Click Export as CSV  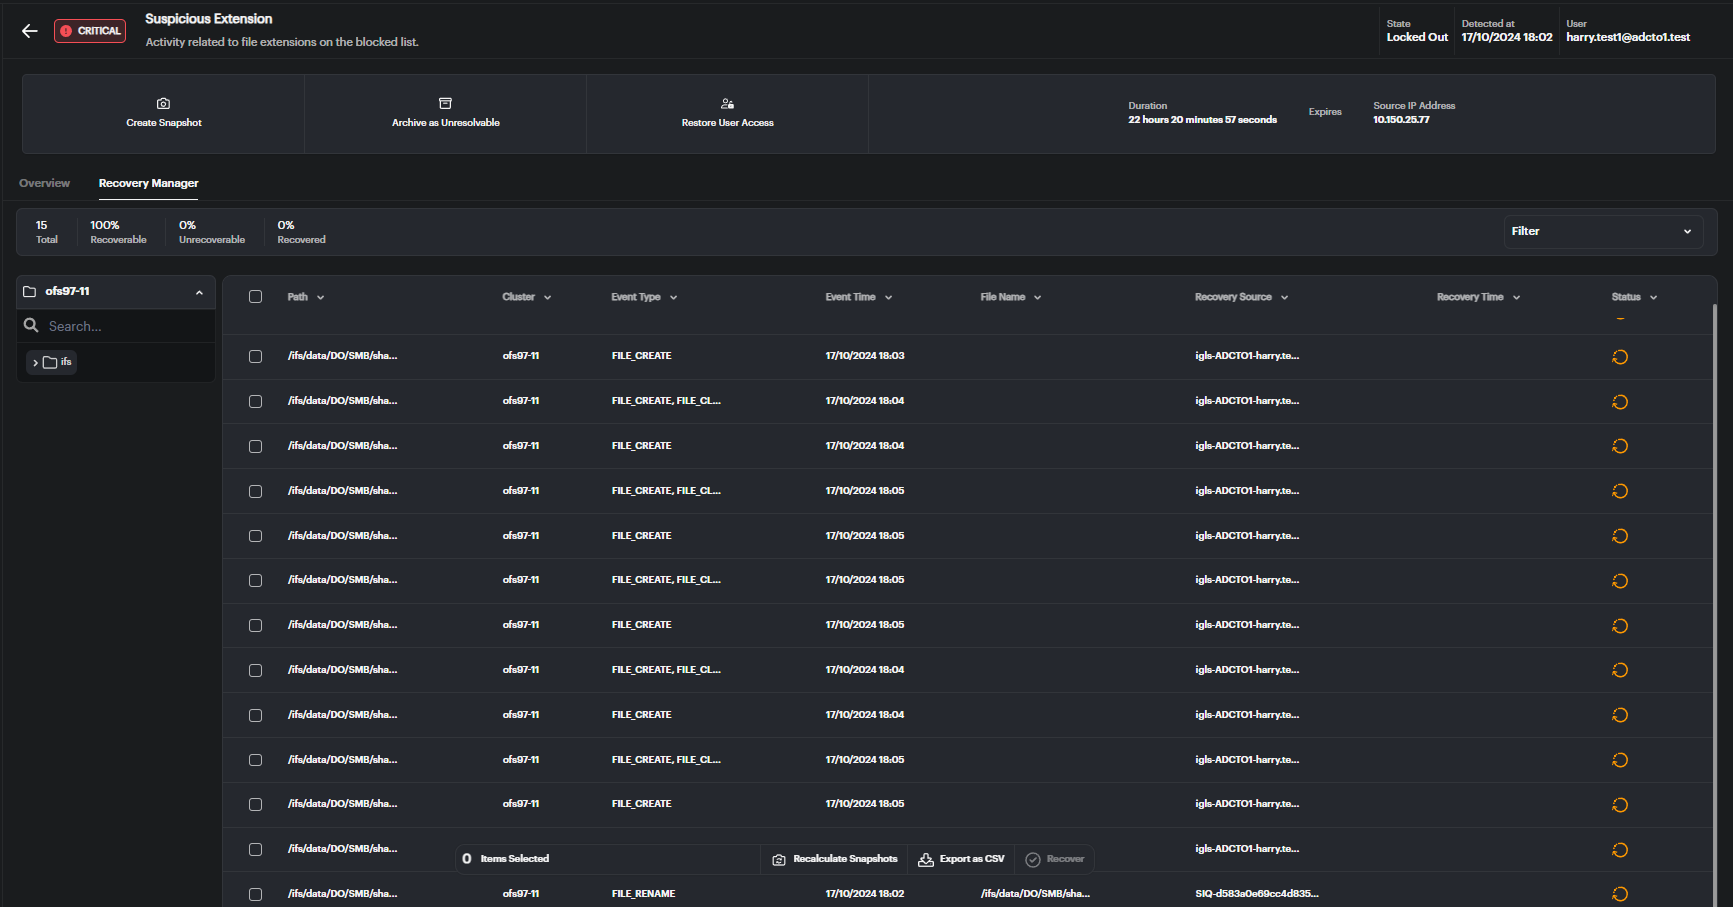[x=961, y=859]
